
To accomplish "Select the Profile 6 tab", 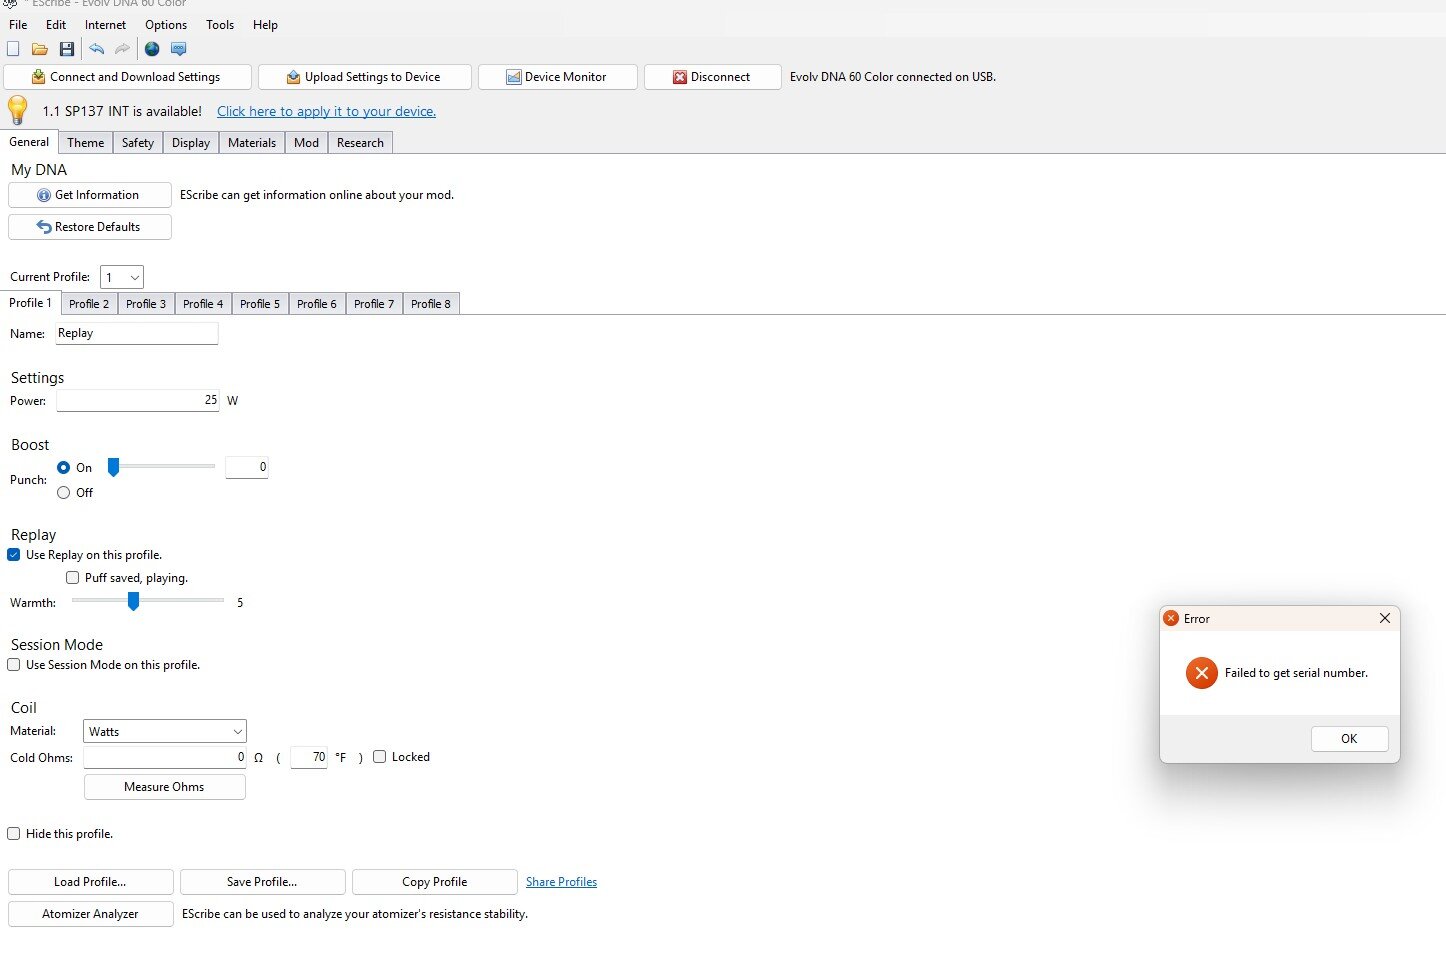I will coord(317,304).
